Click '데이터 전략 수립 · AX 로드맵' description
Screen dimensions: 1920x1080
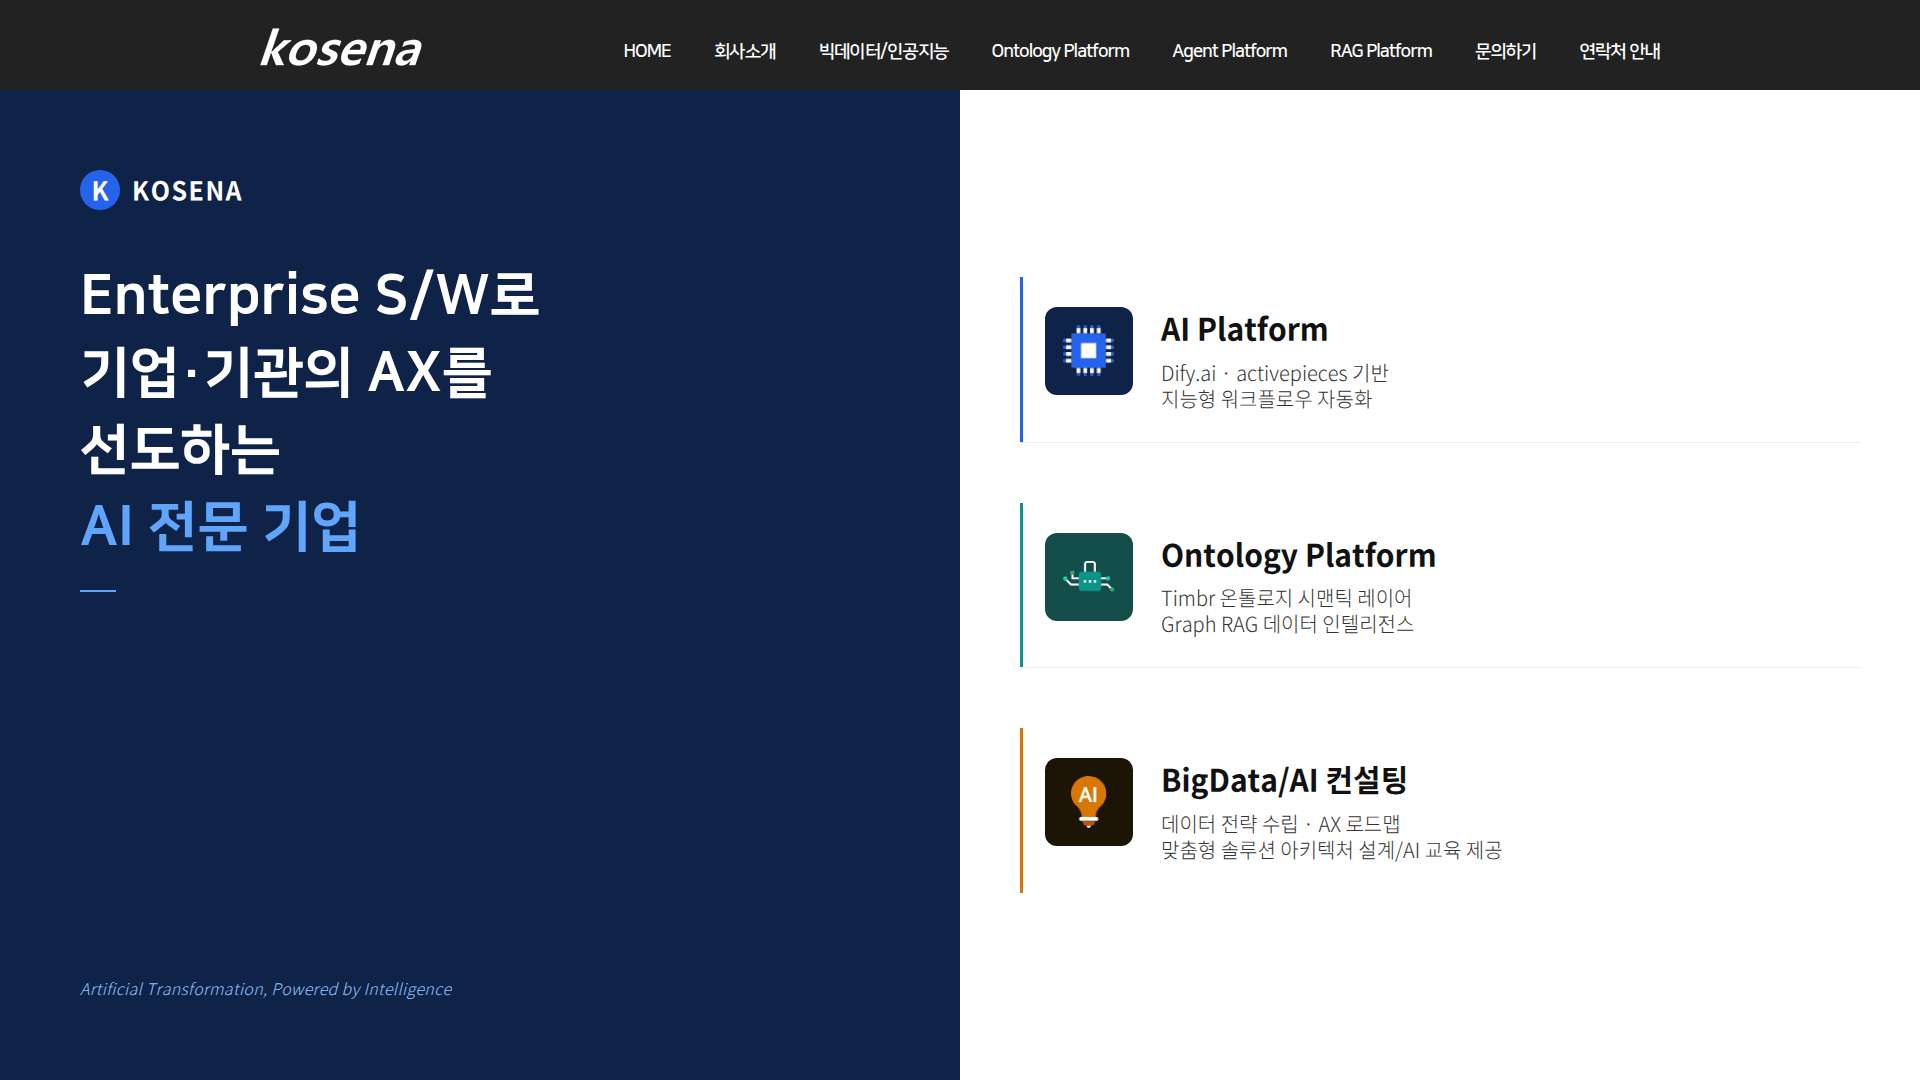pos(1280,824)
